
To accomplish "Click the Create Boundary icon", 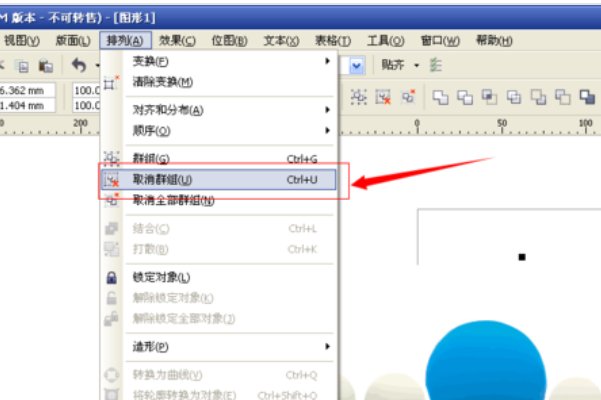I will (x=587, y=97).
